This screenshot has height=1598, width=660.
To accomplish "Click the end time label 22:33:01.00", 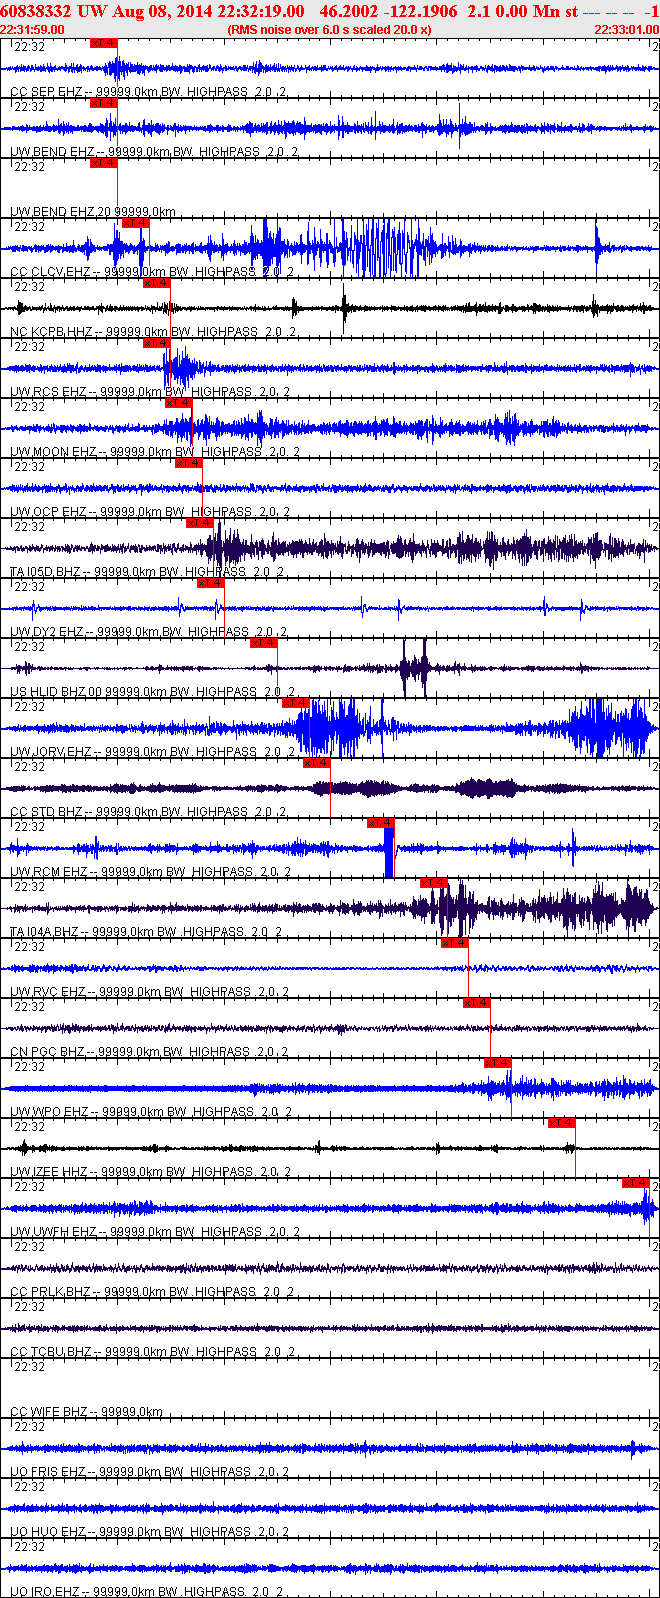I will pos(627,29).
